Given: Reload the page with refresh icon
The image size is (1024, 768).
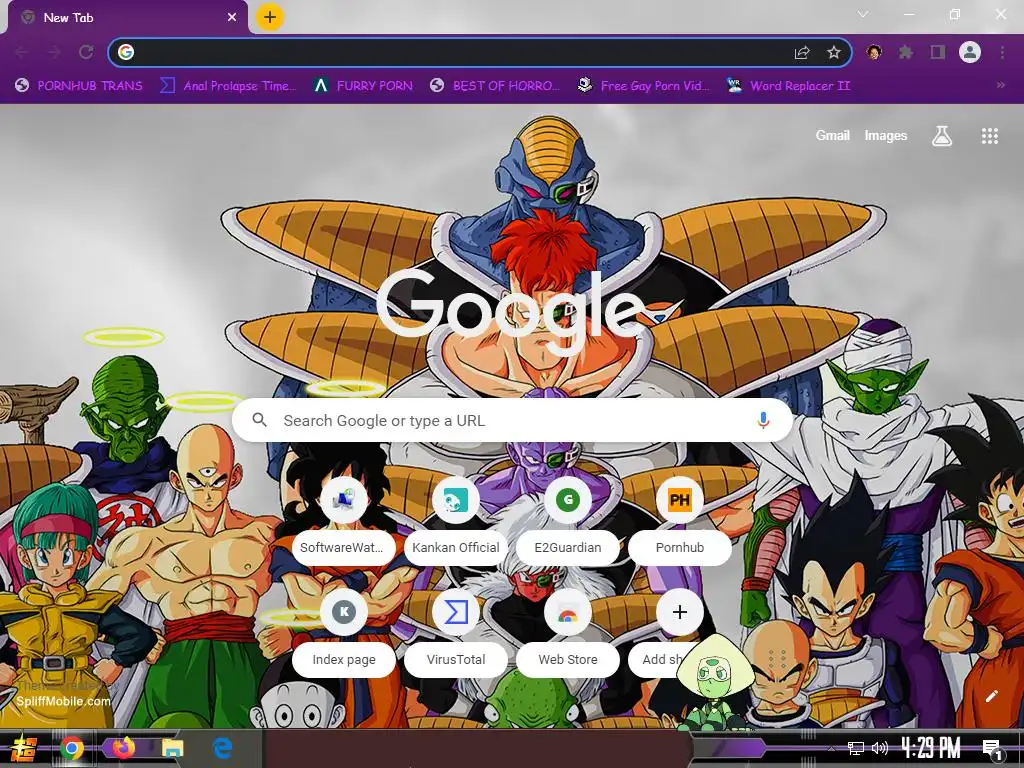Looking at the screenshot, I should [x=86, y=52].
